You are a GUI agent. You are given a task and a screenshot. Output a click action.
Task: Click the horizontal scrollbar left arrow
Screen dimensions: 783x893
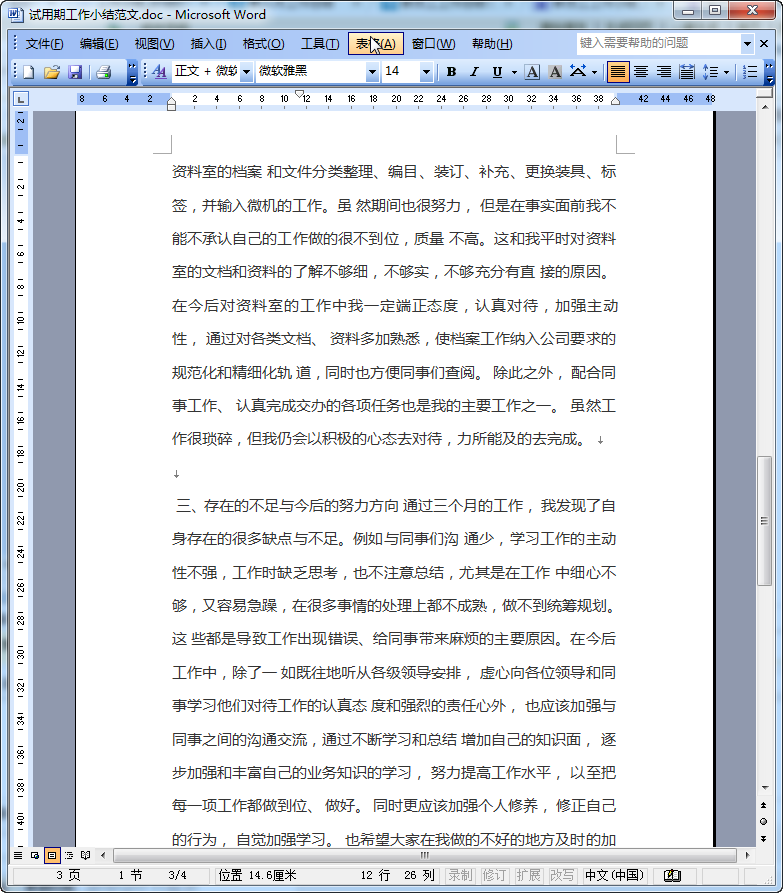click(103, 855)
